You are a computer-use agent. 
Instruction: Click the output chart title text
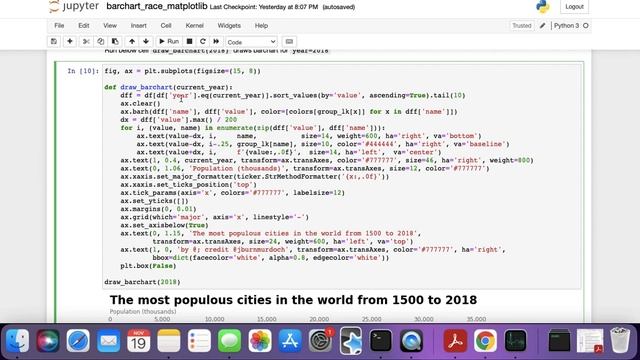pyautogui.click(x=293, y=300)
